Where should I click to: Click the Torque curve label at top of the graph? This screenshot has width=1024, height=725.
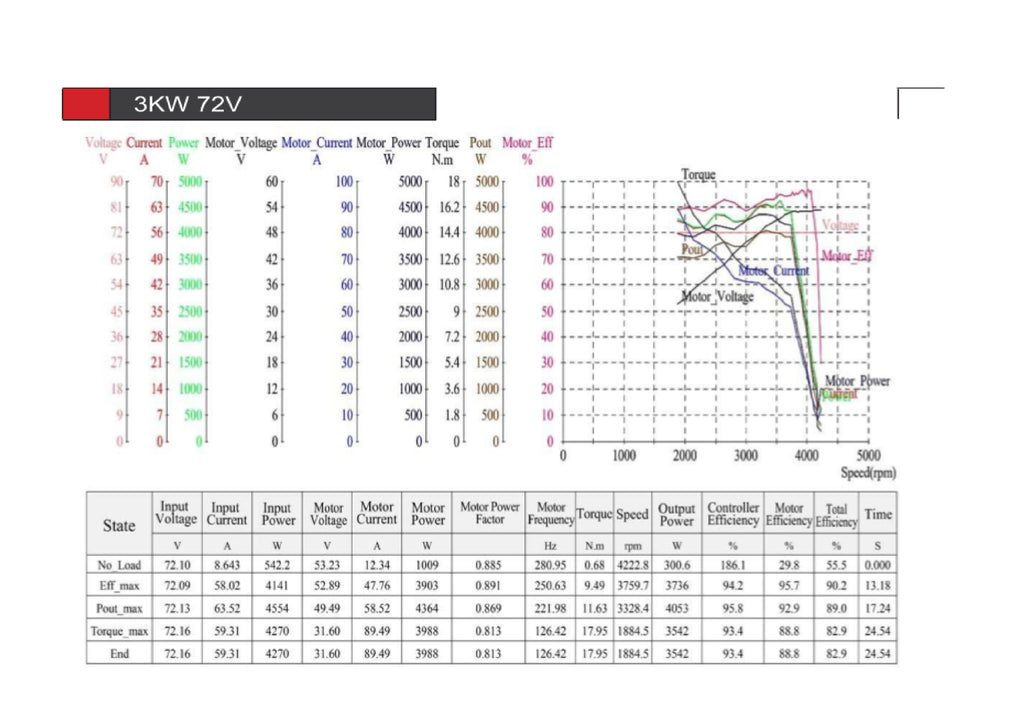[698, 175]
